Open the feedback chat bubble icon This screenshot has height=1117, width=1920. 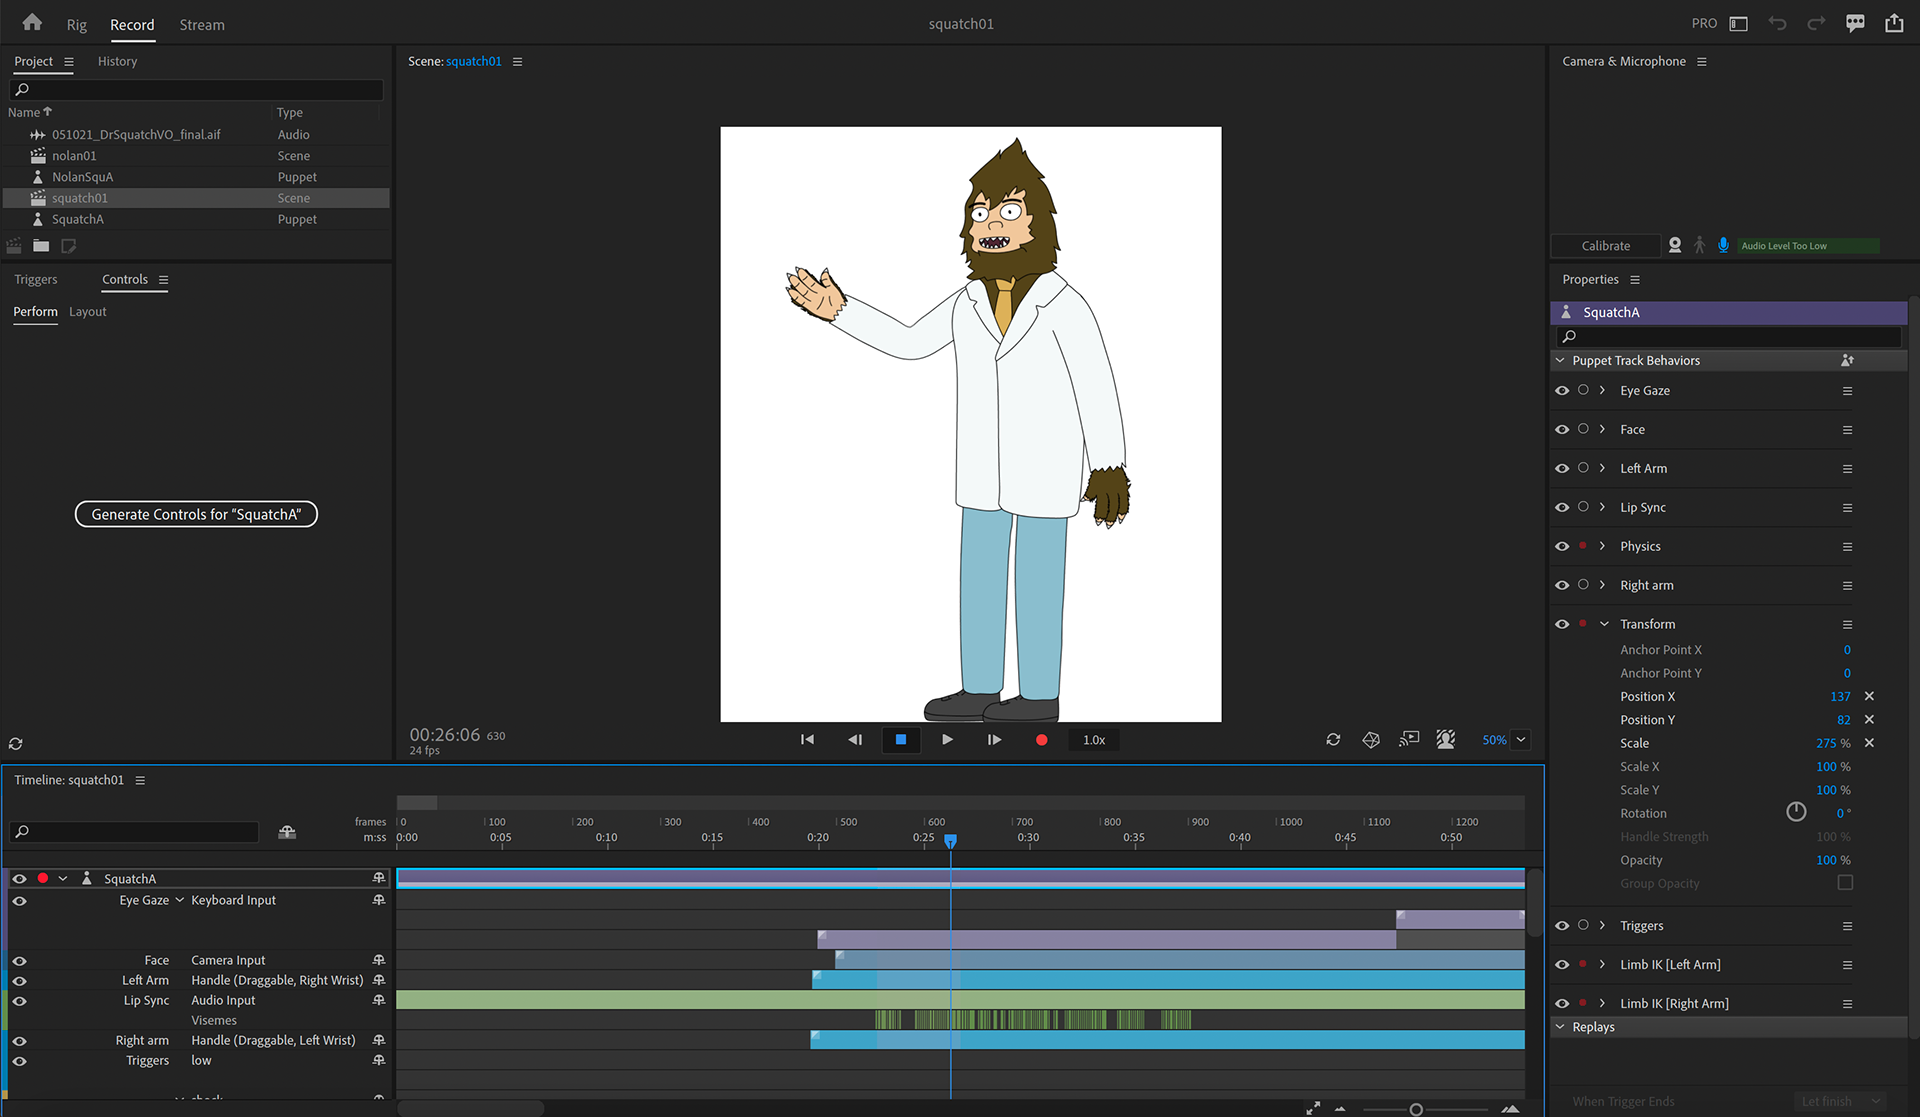[x=1855, y=24]
